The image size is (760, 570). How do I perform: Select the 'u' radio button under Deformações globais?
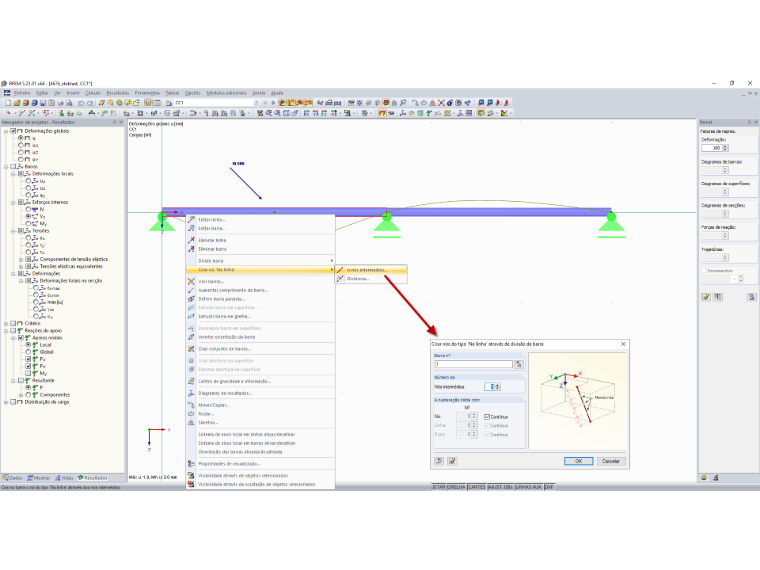[21, 138]
